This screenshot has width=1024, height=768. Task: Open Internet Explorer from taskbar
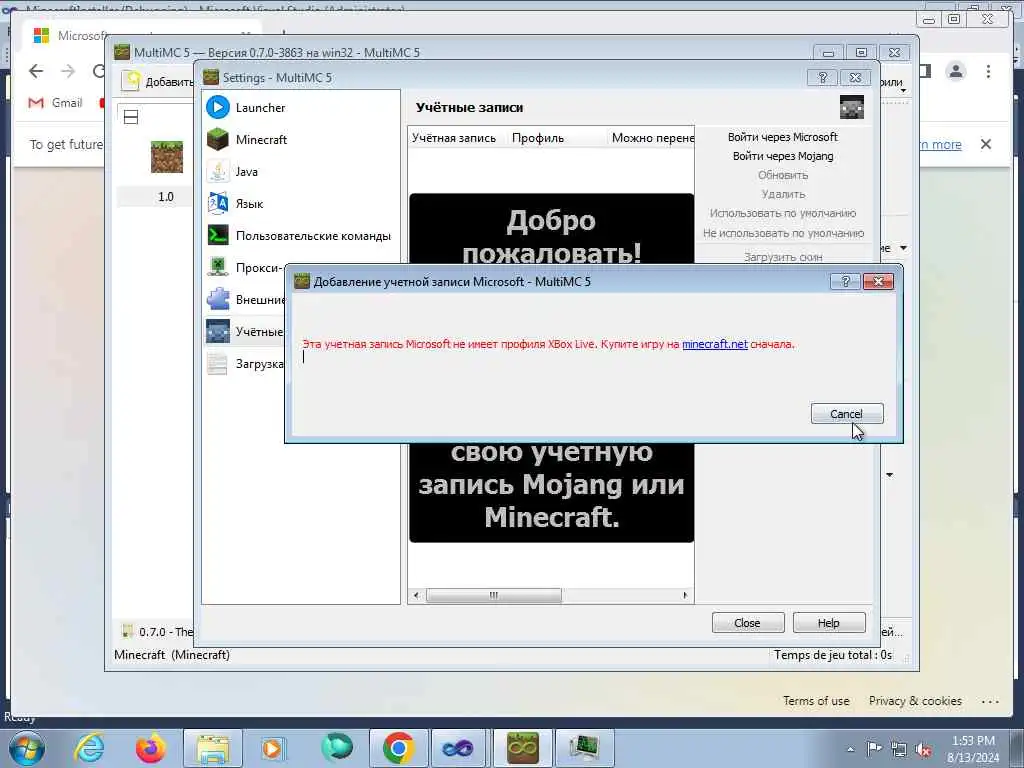coord(89,748)
